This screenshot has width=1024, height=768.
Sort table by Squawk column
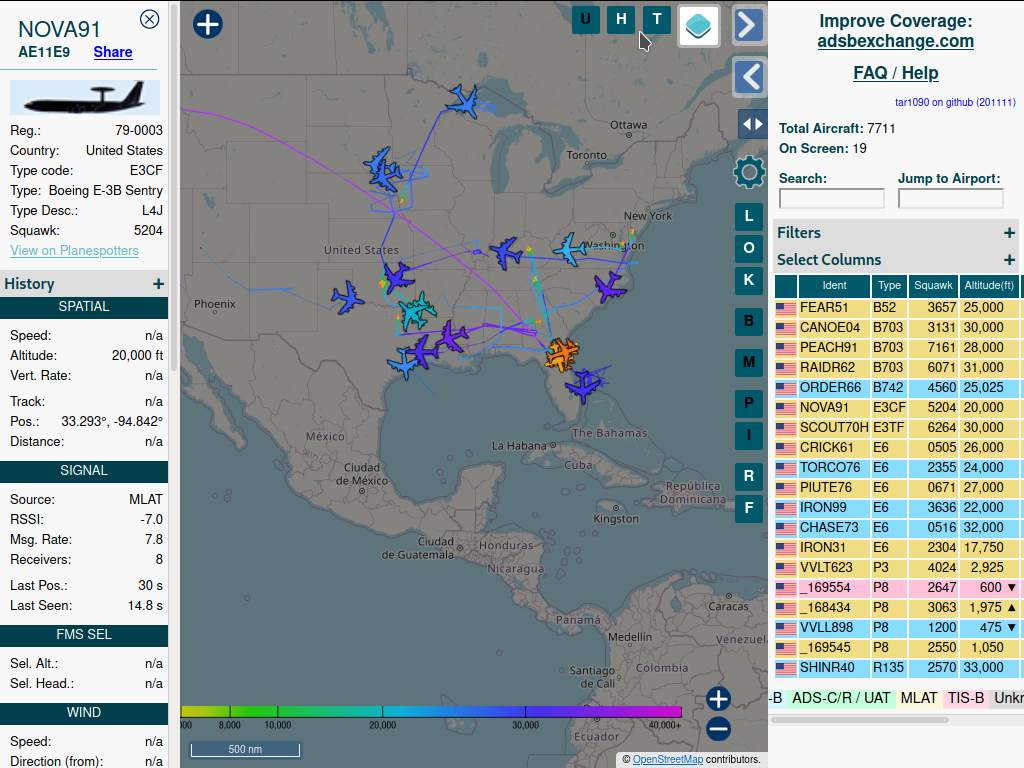coord(933,285)
